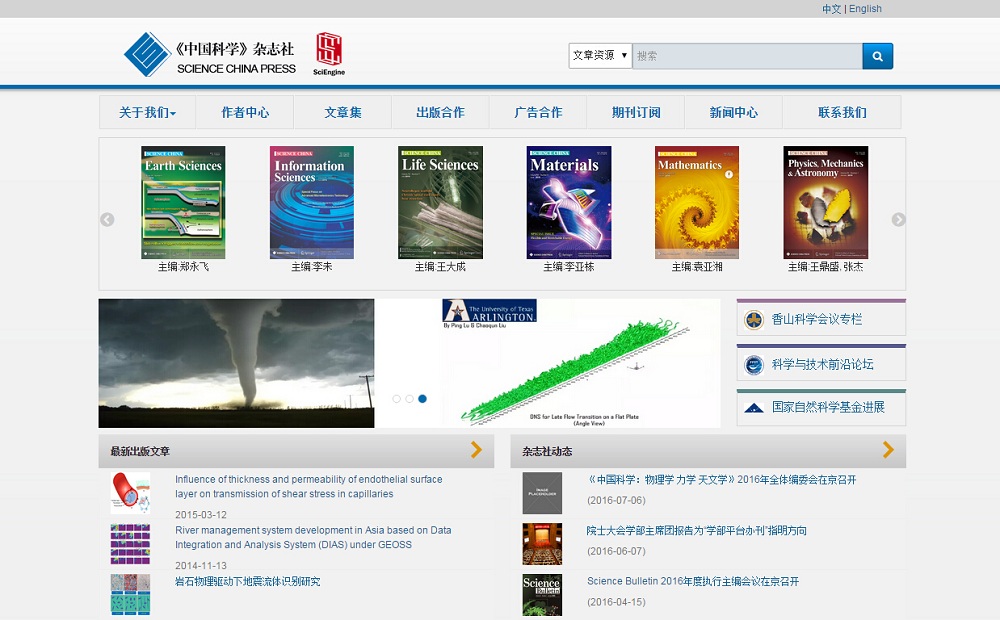The image size is (1000, 620).
Task: Open 院士大会学部主席团报告 news link
Action: pos(696,531)
